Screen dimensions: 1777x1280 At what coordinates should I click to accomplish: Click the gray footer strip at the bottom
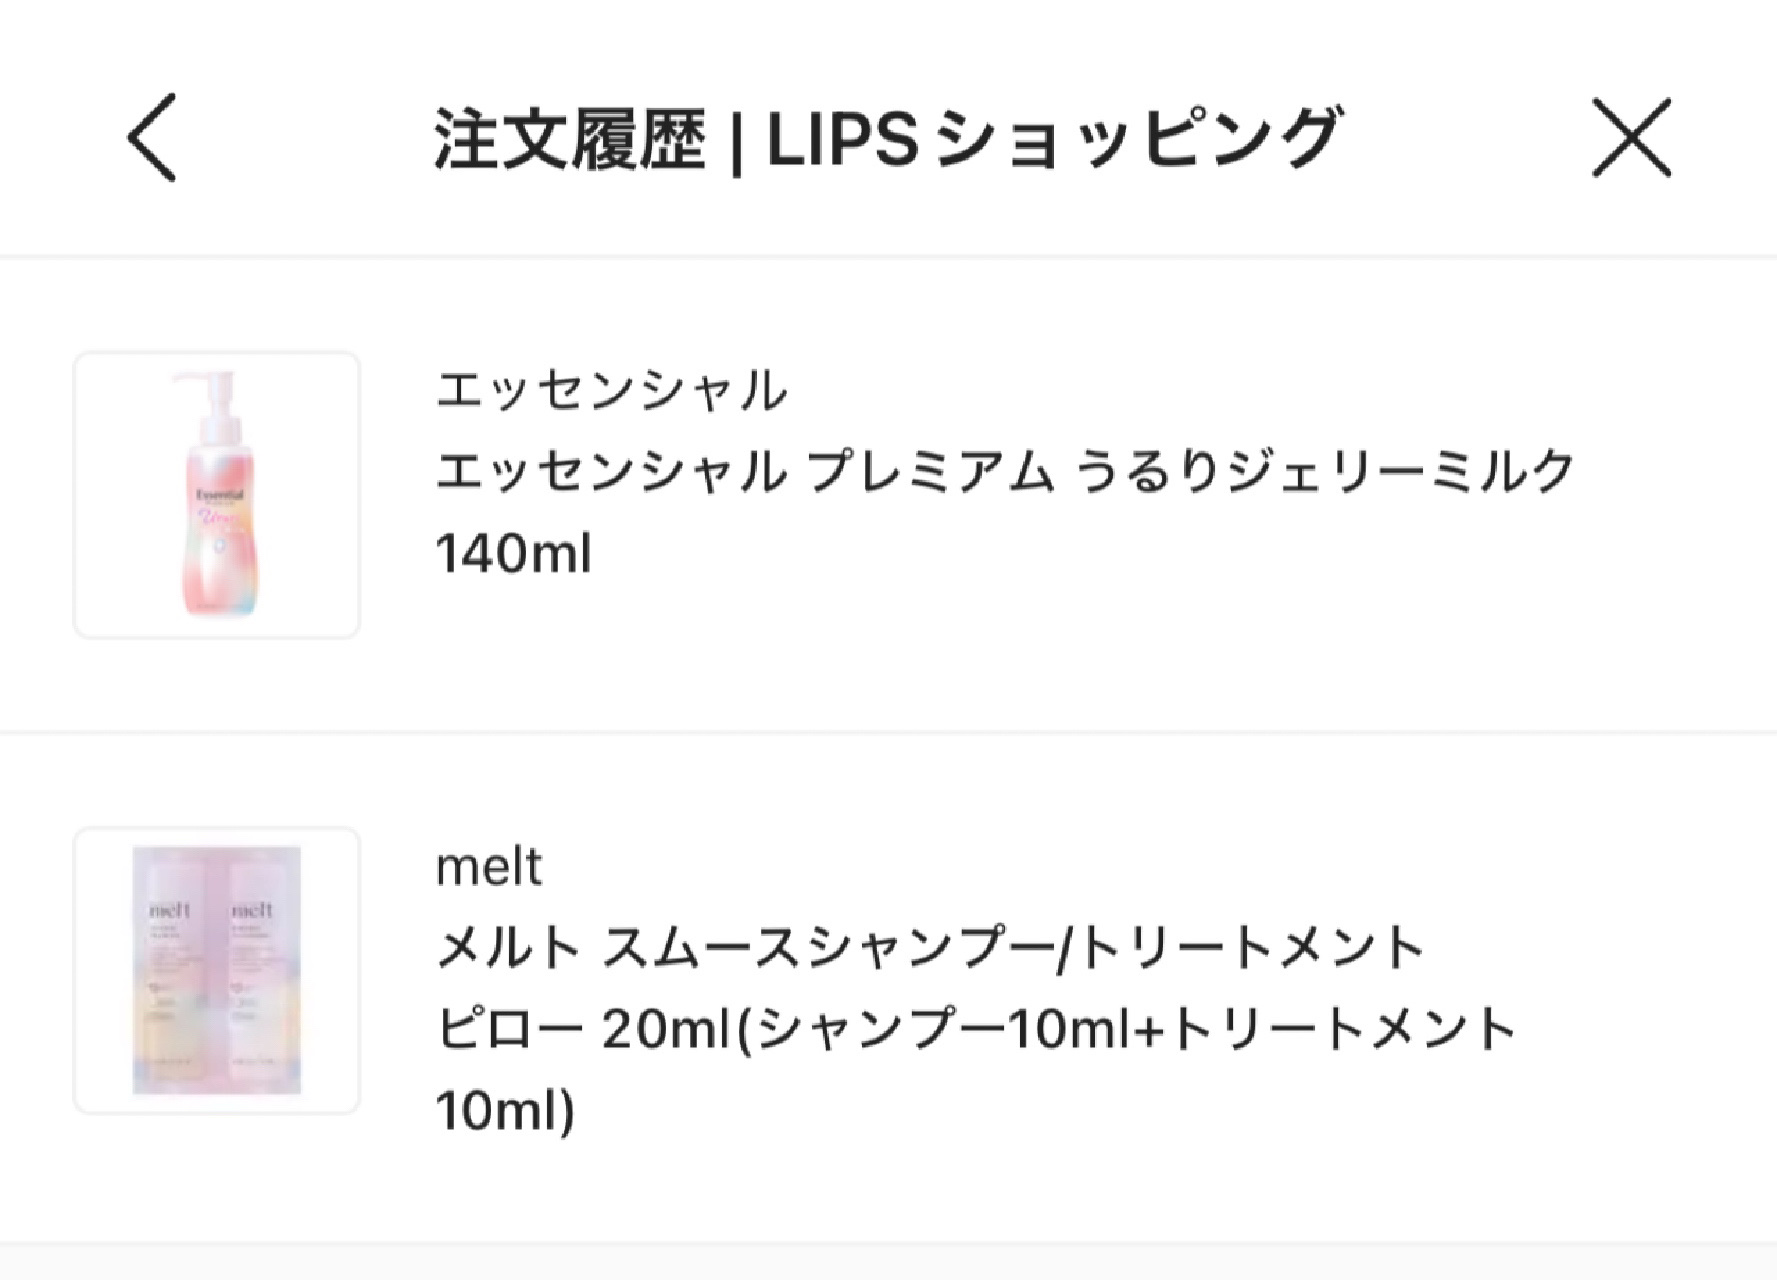tap(888, 1261)
